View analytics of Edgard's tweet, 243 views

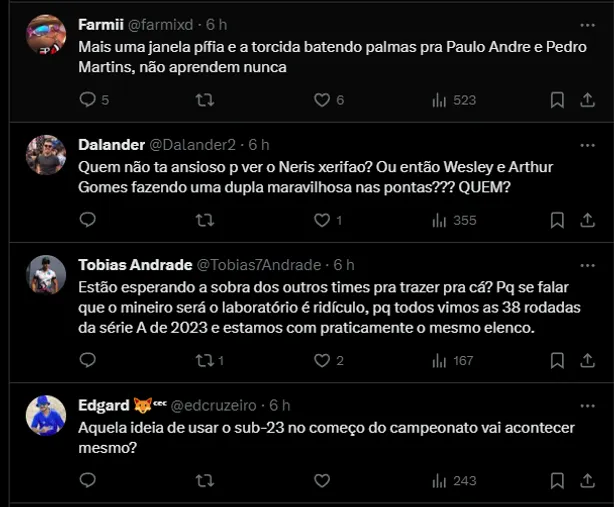pyautogui.click(x=454, y=481)
